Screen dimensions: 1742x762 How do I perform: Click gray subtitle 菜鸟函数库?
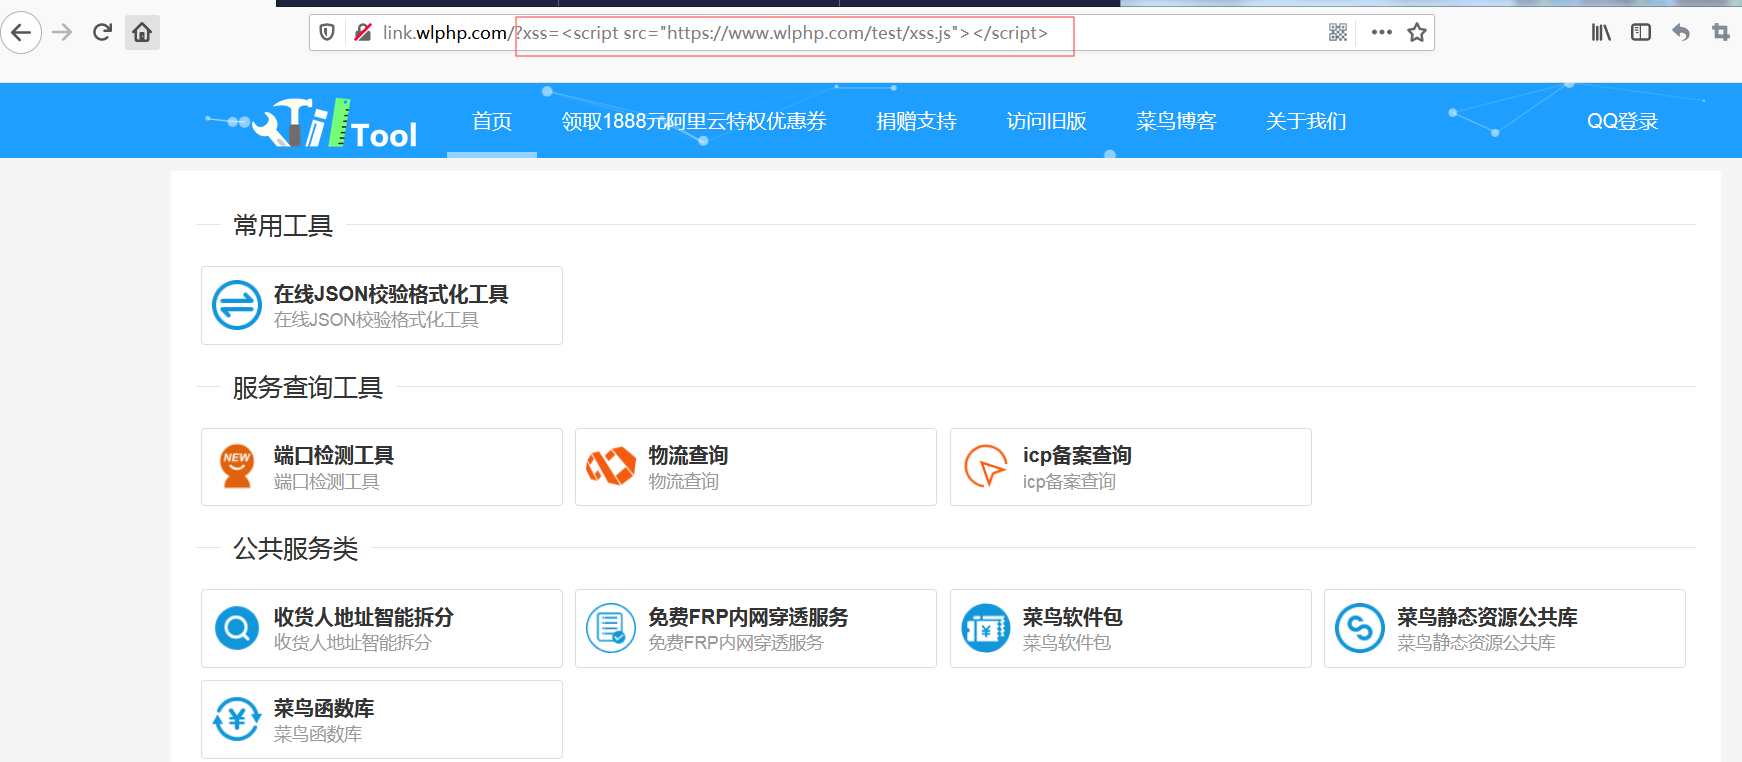click(318, 734)
